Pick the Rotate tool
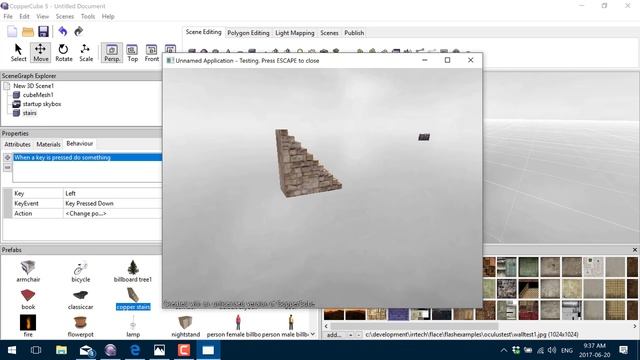 point(64,53)
